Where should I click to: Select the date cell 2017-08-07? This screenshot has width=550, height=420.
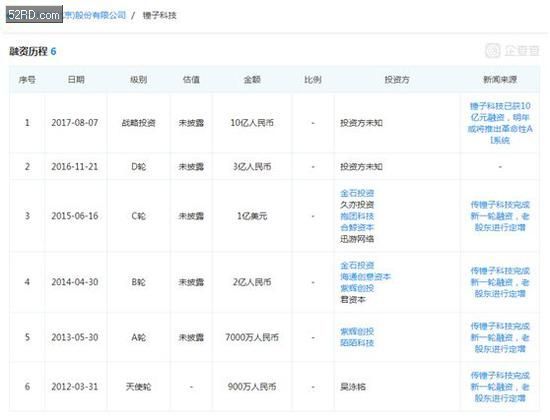(75, 123)
